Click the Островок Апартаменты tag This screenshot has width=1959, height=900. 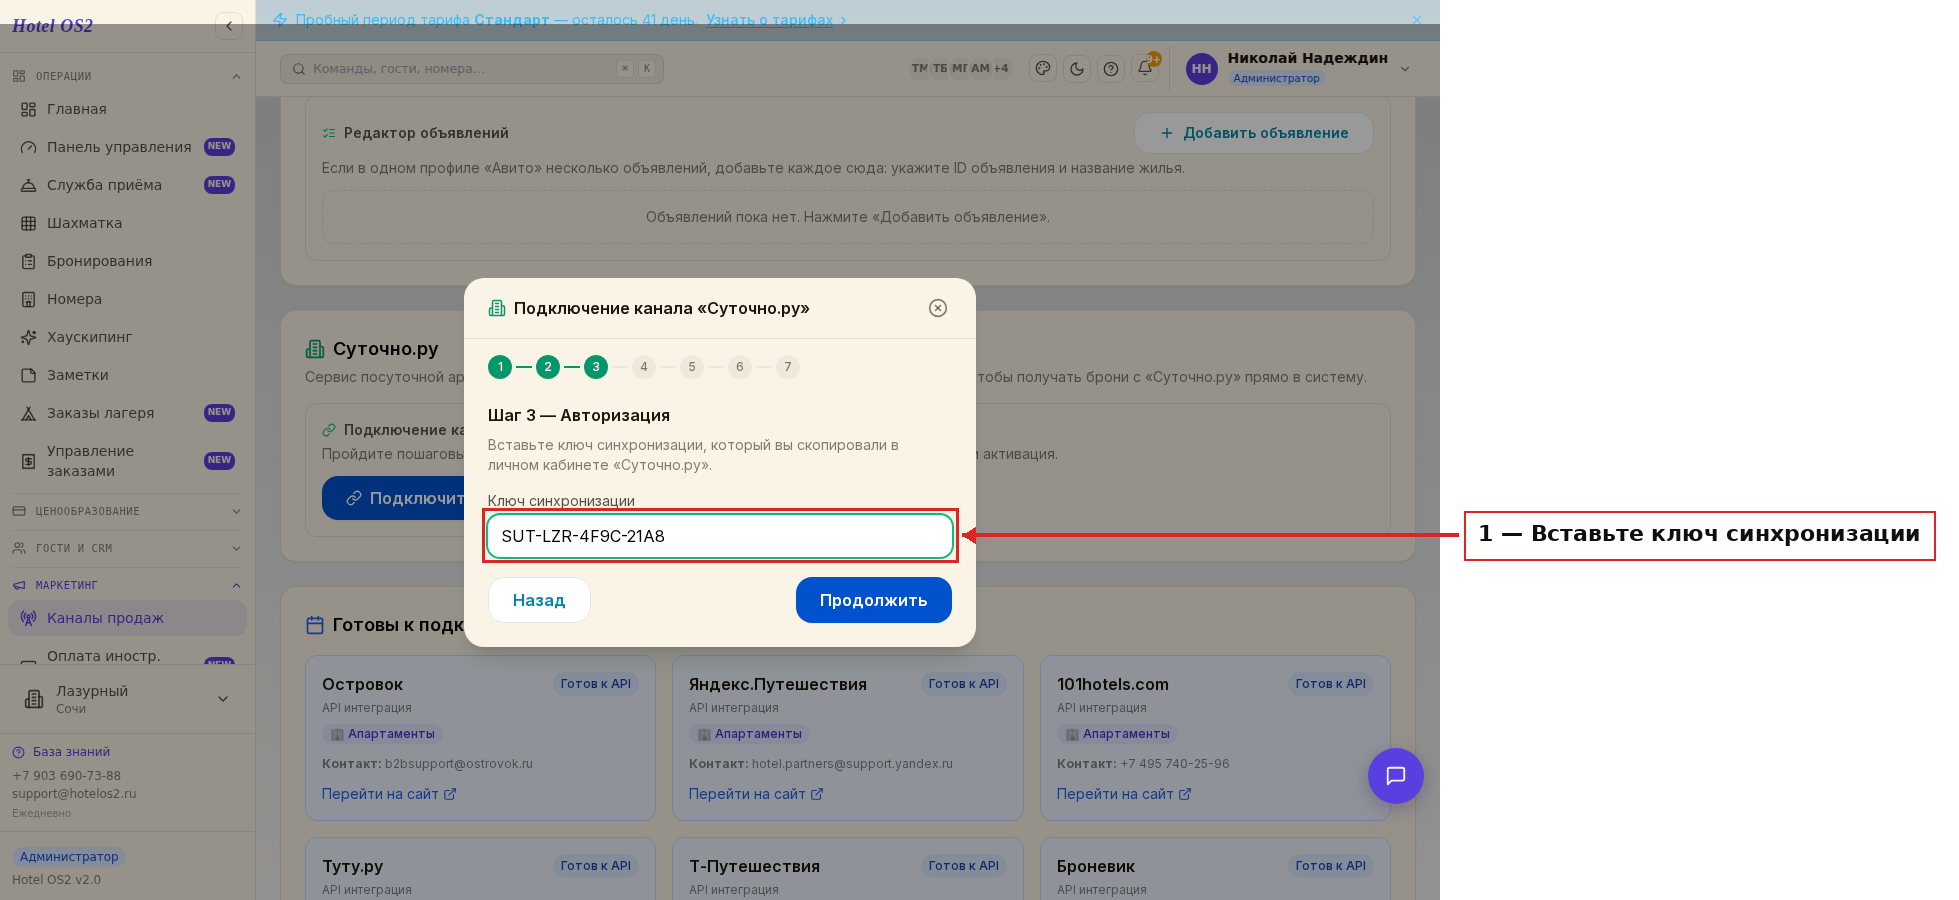point(382,734)
